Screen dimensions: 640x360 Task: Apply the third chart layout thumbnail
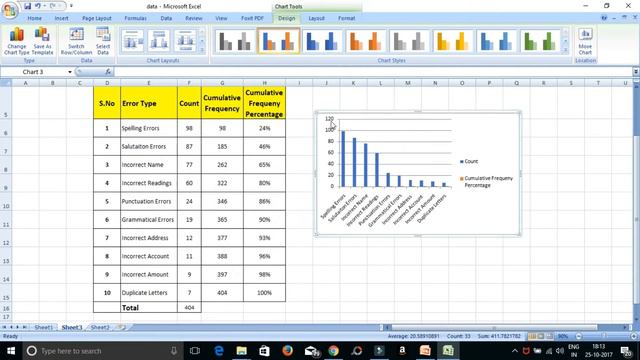pos(185,40)
